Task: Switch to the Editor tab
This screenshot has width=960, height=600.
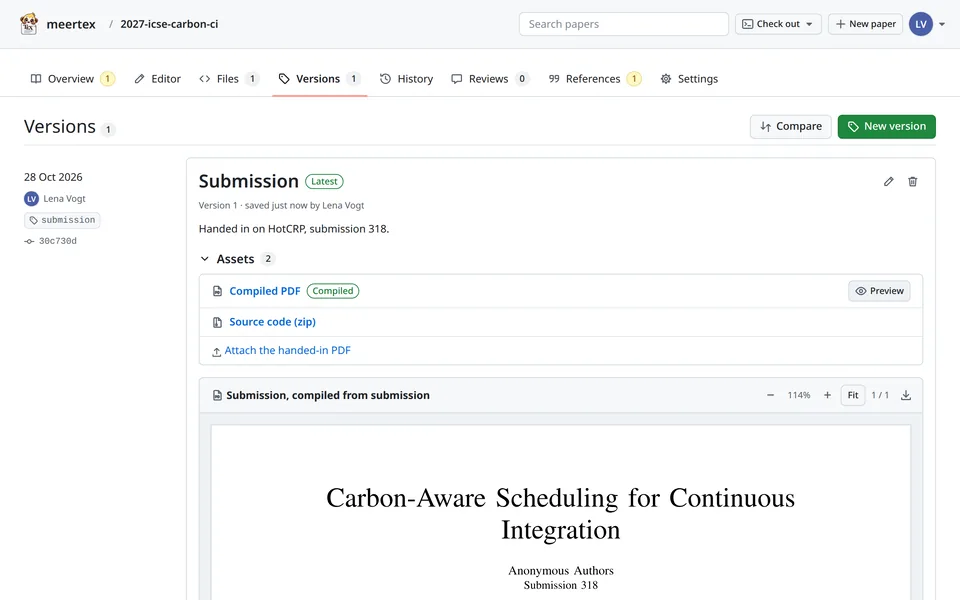Action: 157,78
